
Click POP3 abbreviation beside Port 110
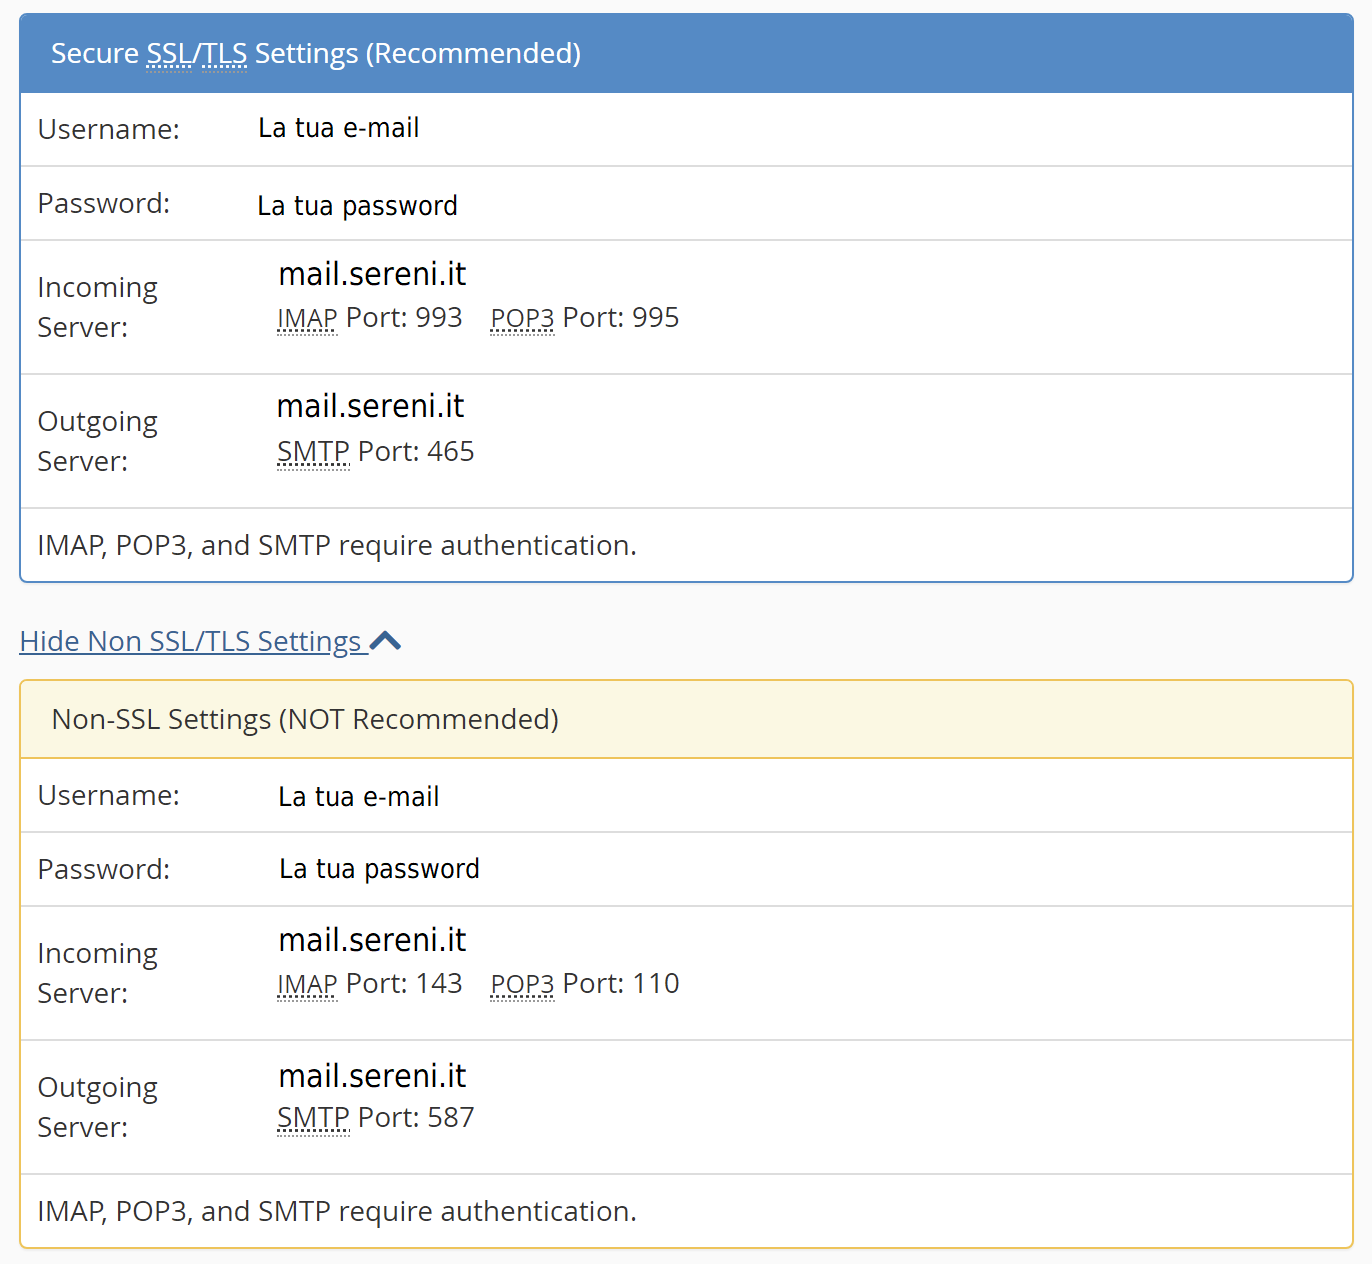point(522,985)
